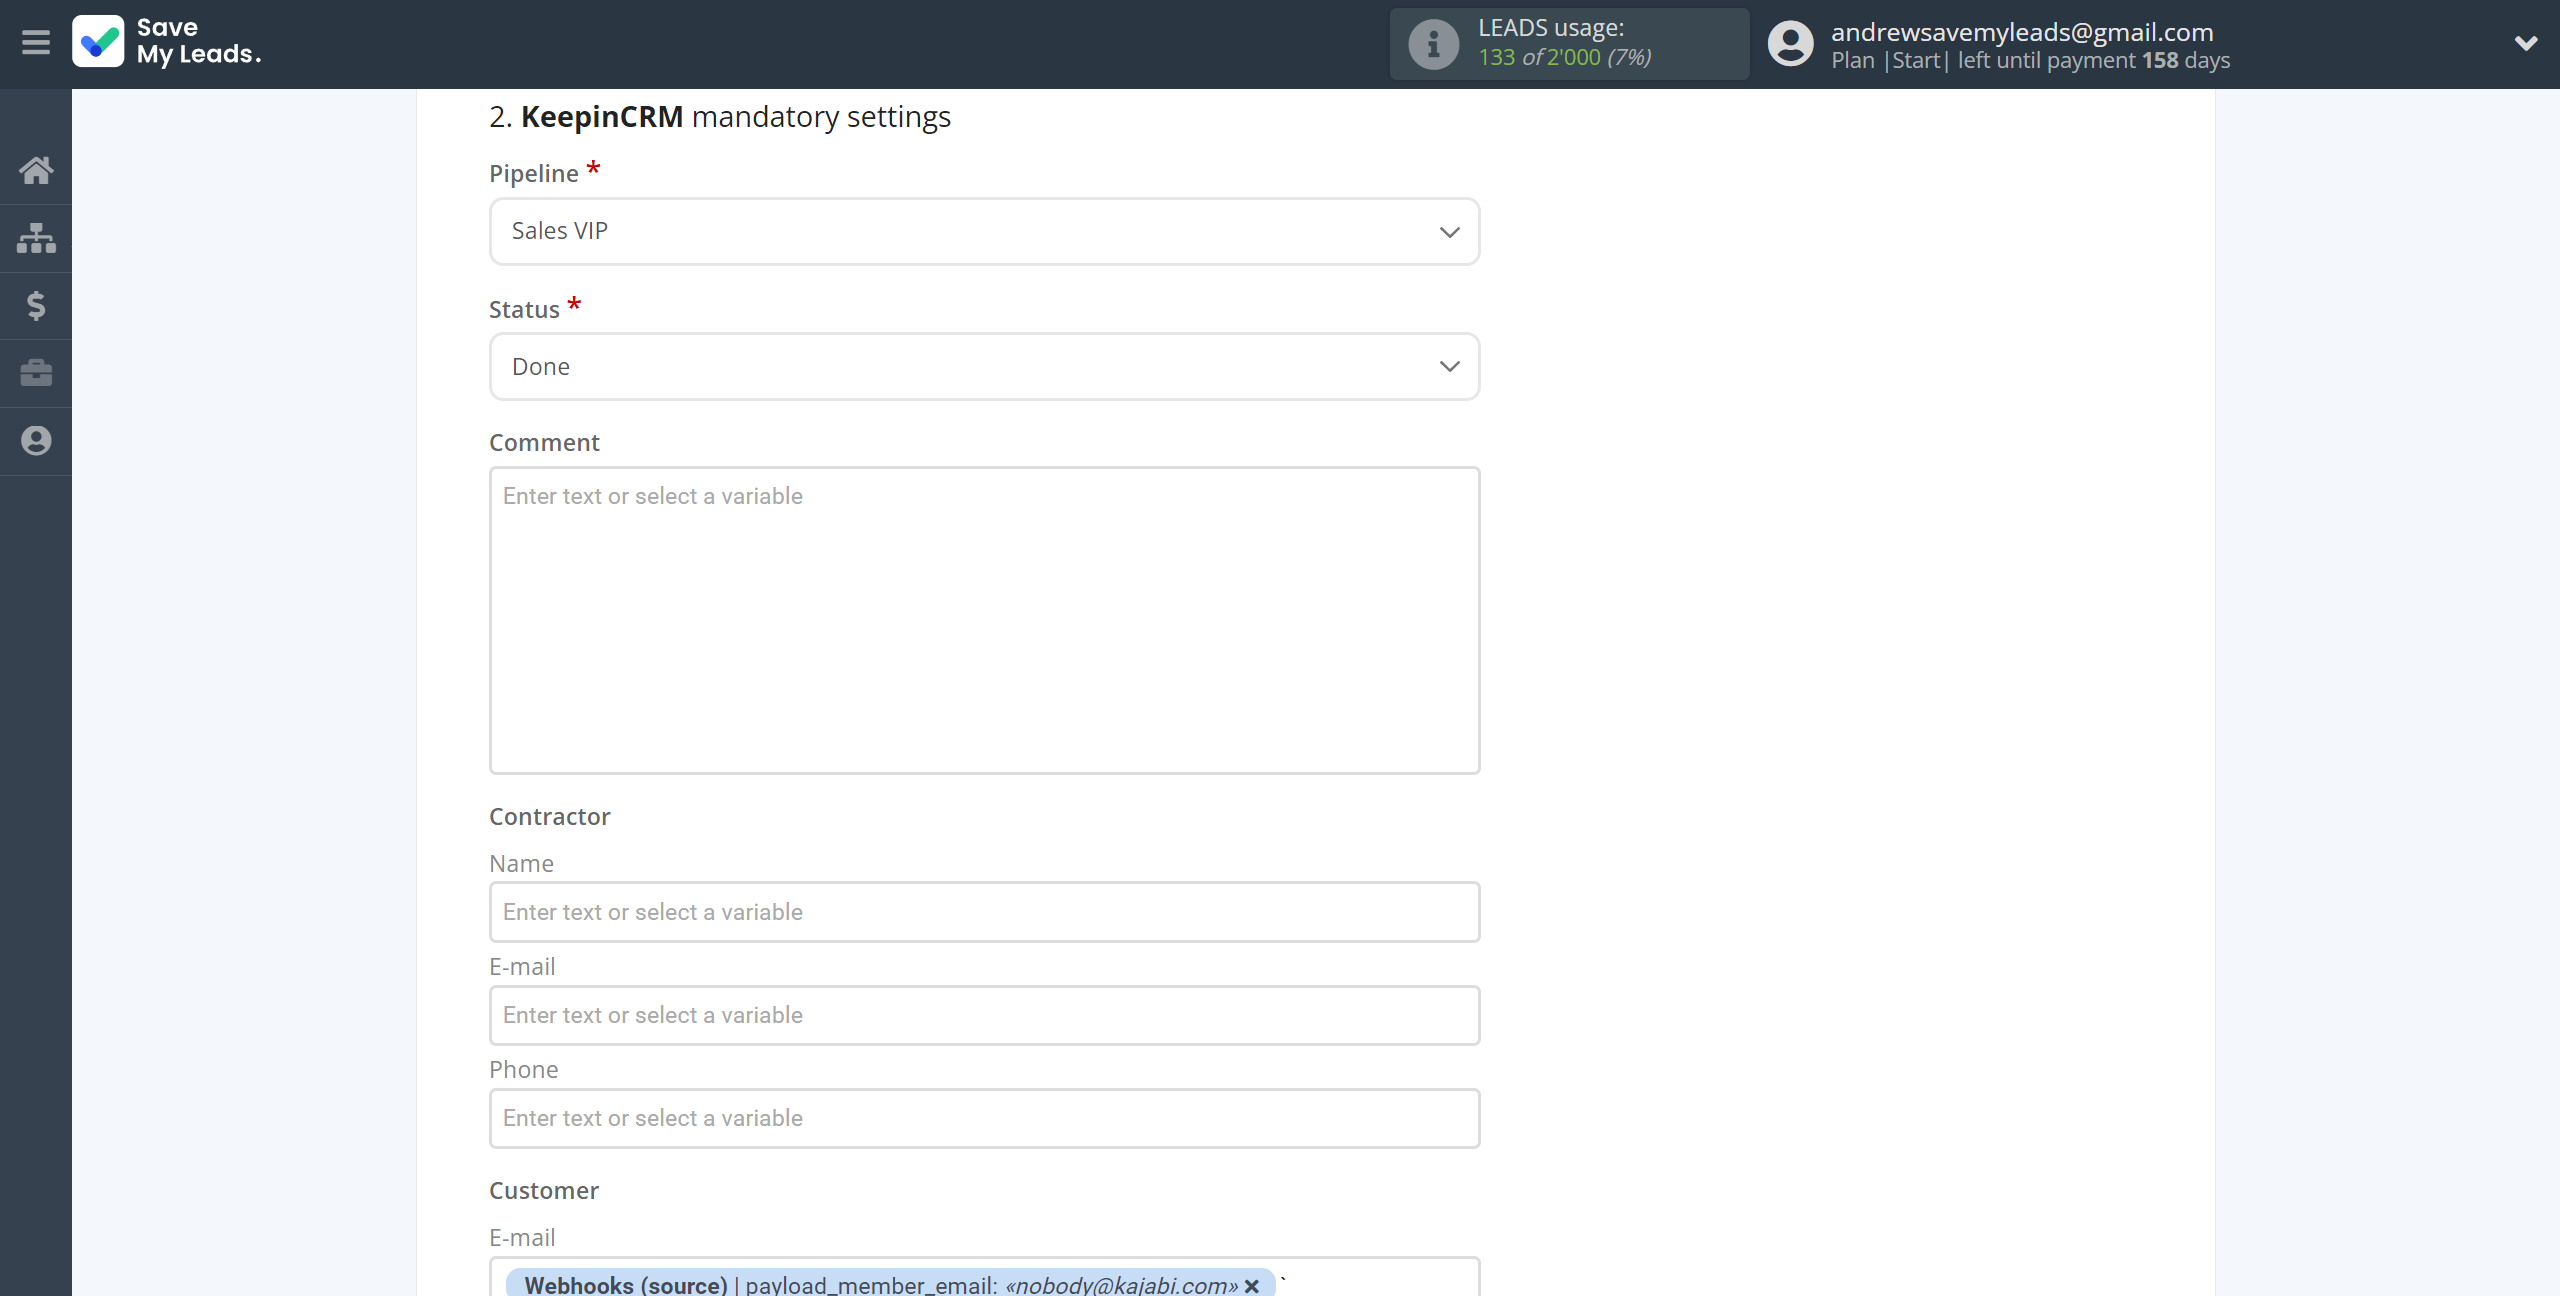
Task: Click the account email andrewsavemyleads@gmail.com
Action: tap(2022, 32)
